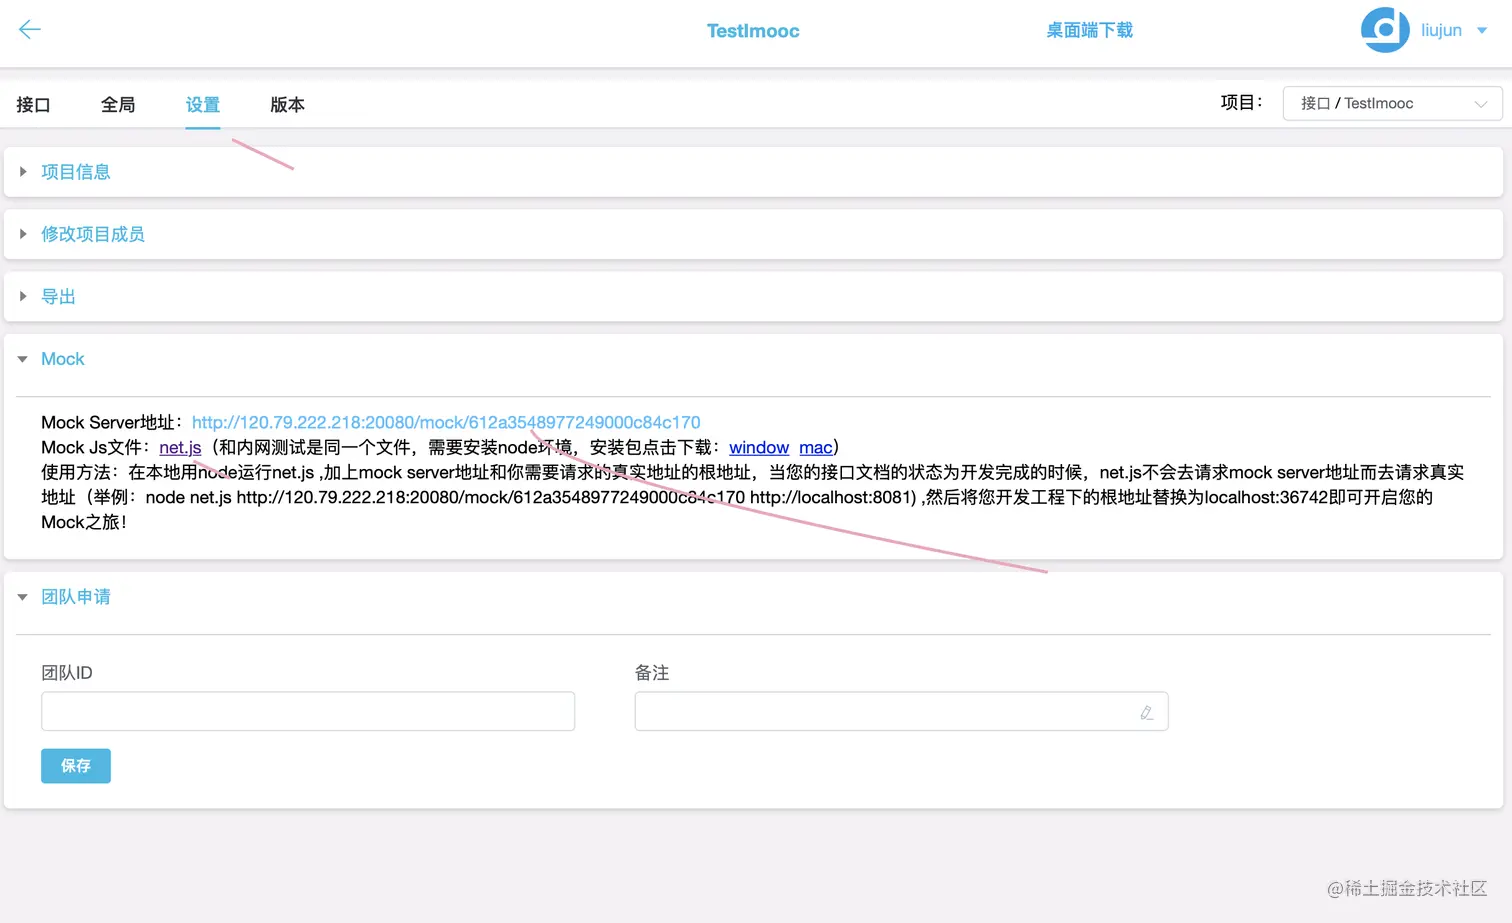Click the 团队ID label

coord(67,673)
